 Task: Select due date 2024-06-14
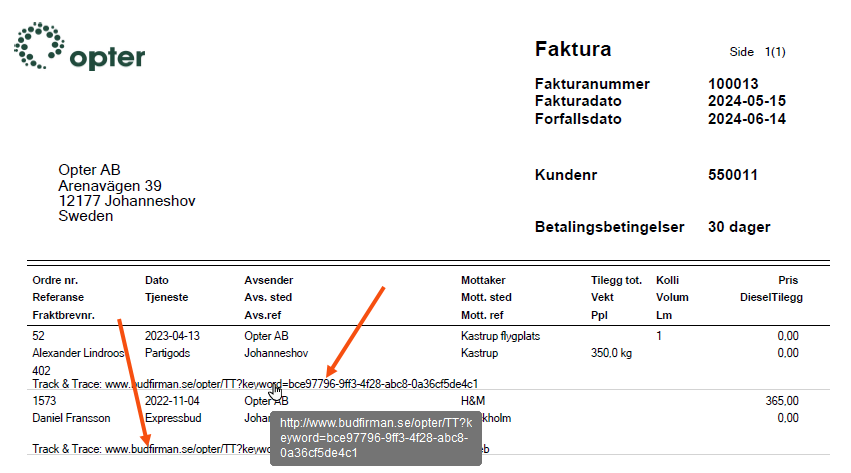(747, 119)
